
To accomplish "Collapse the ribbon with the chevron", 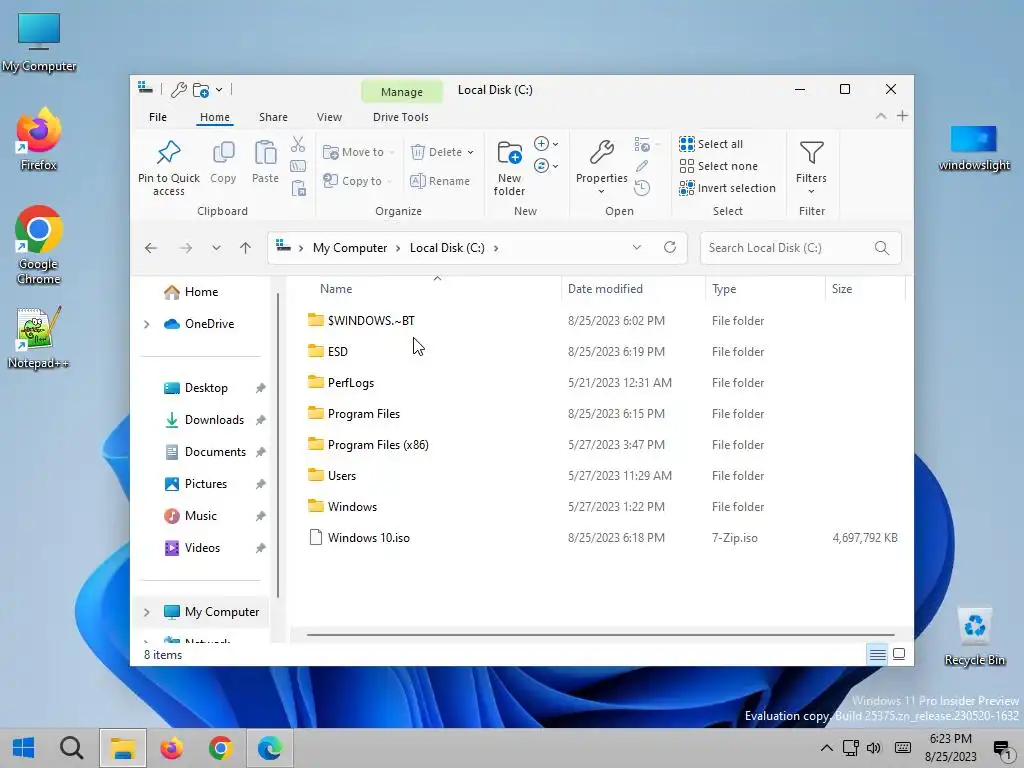I will click(x=881, y=116).
